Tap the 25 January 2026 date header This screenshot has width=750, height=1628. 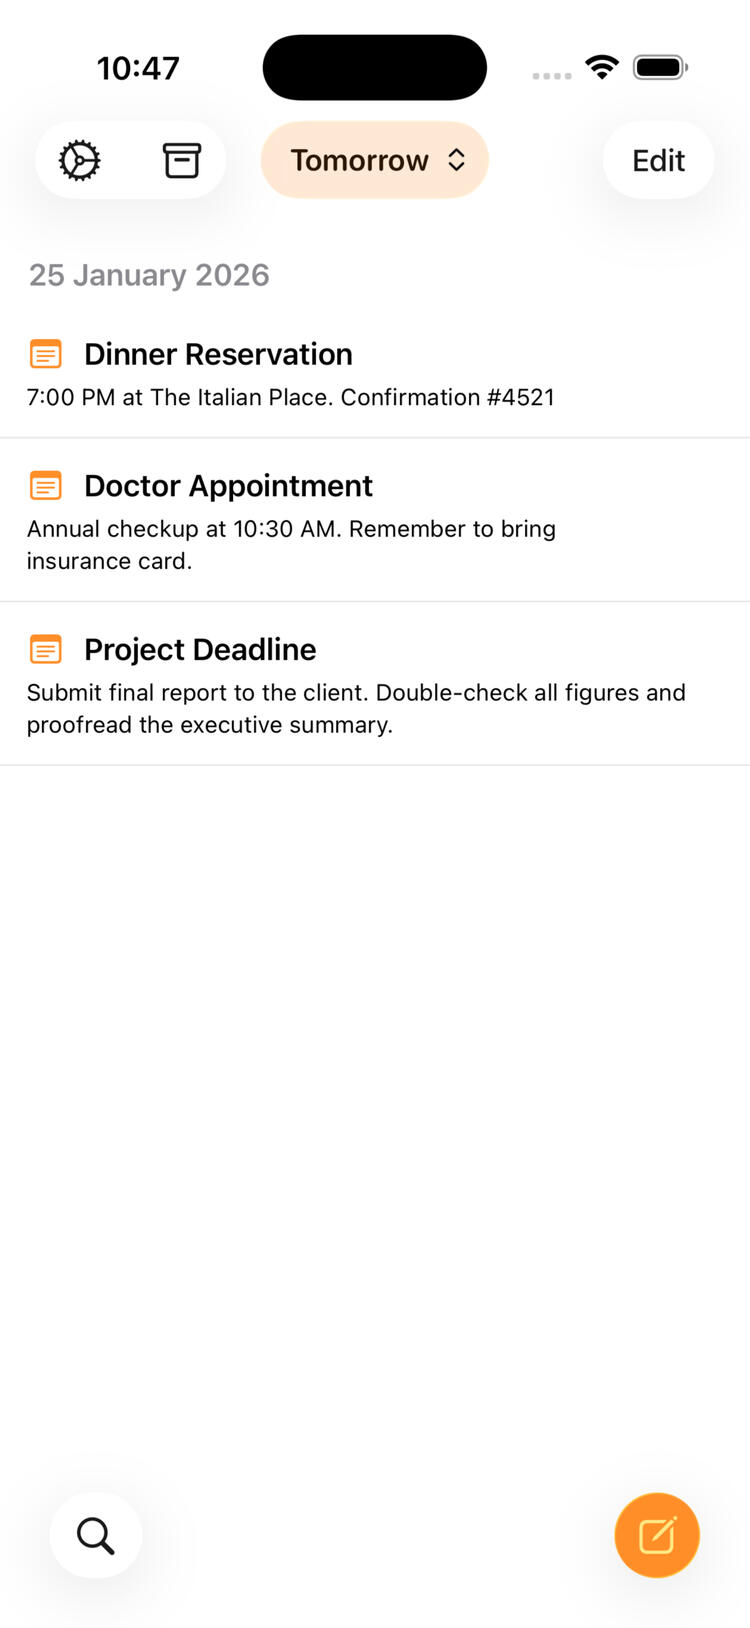point(149,275)
